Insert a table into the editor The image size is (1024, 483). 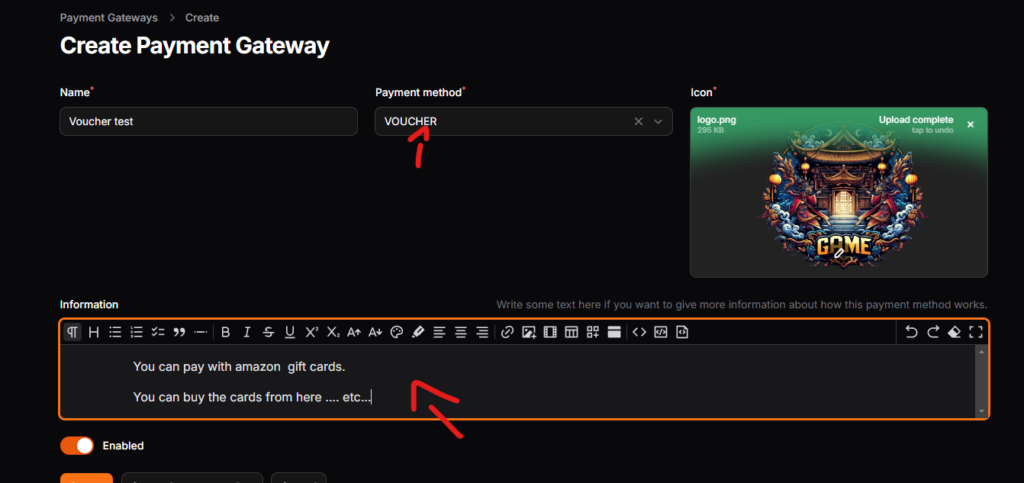(571, 332)
